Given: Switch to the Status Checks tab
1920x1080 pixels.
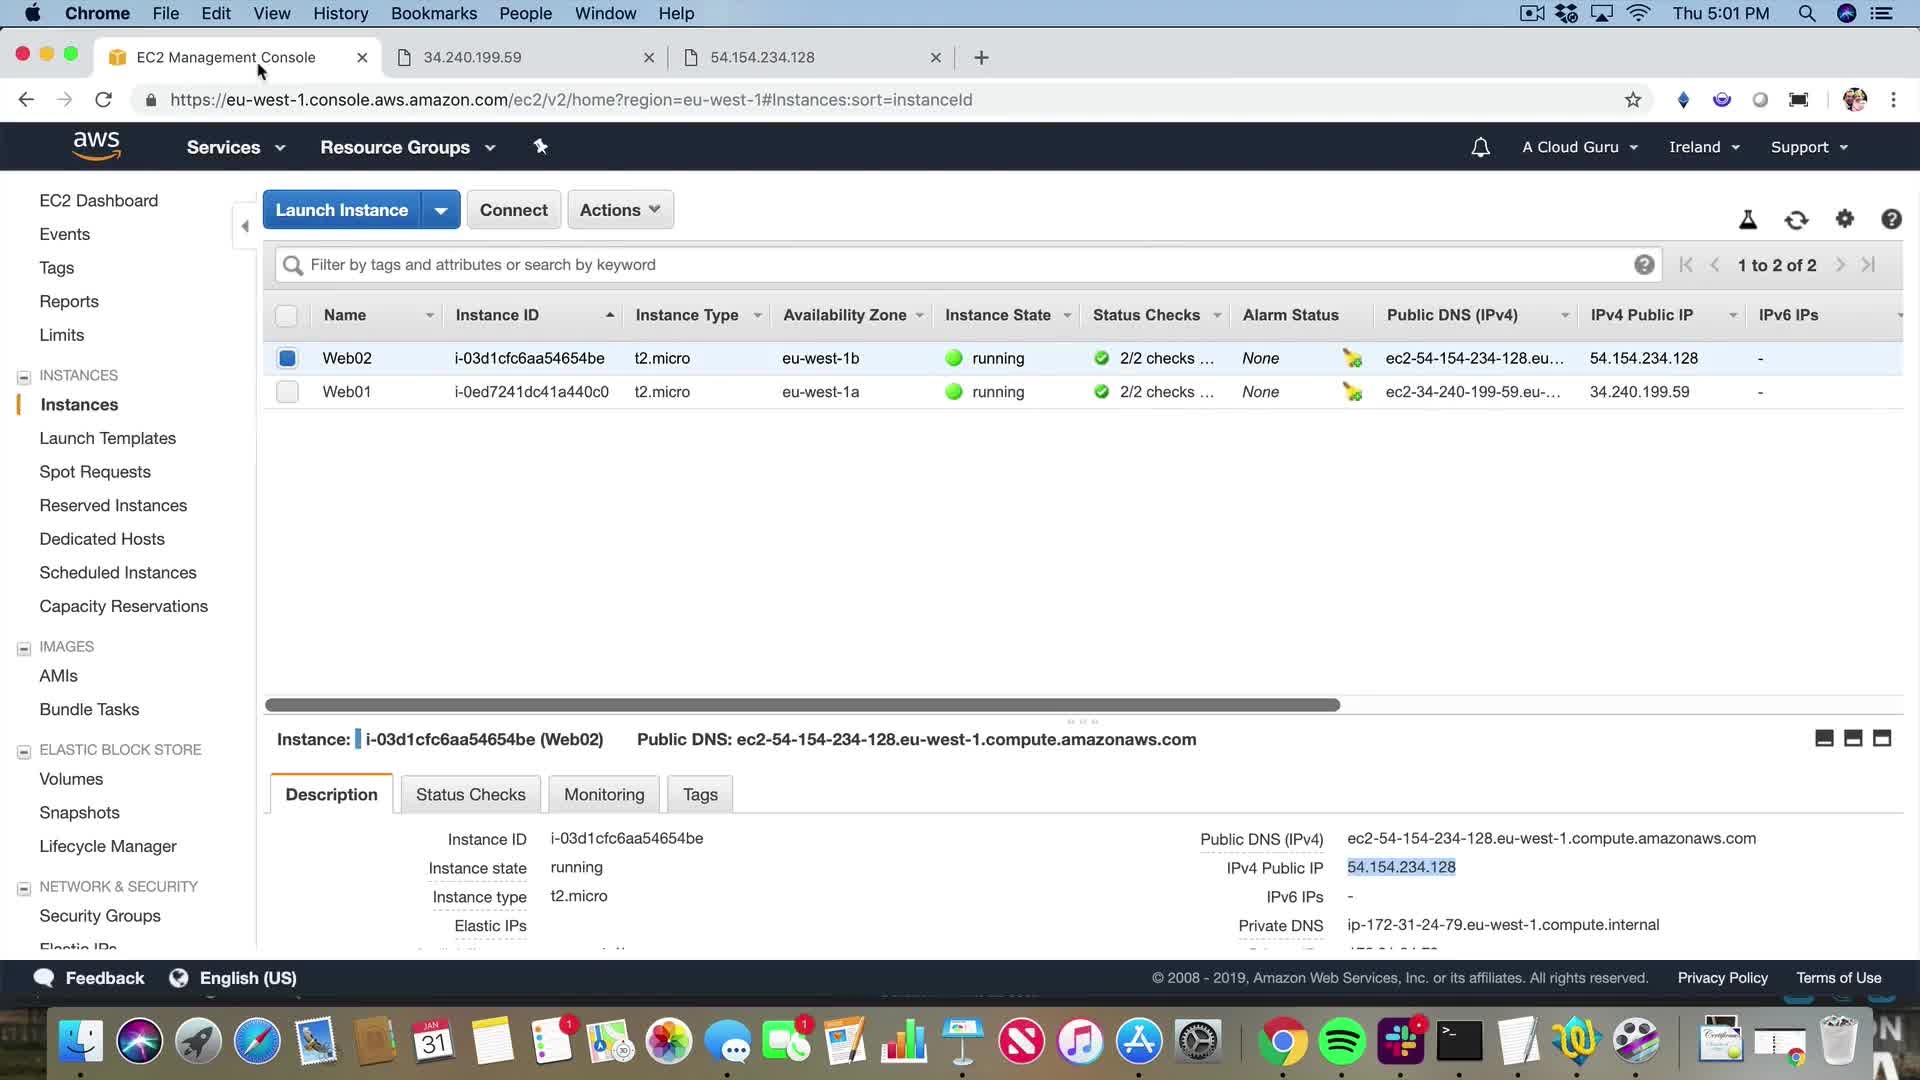Looking at the screenshot, I should [470, 794].
